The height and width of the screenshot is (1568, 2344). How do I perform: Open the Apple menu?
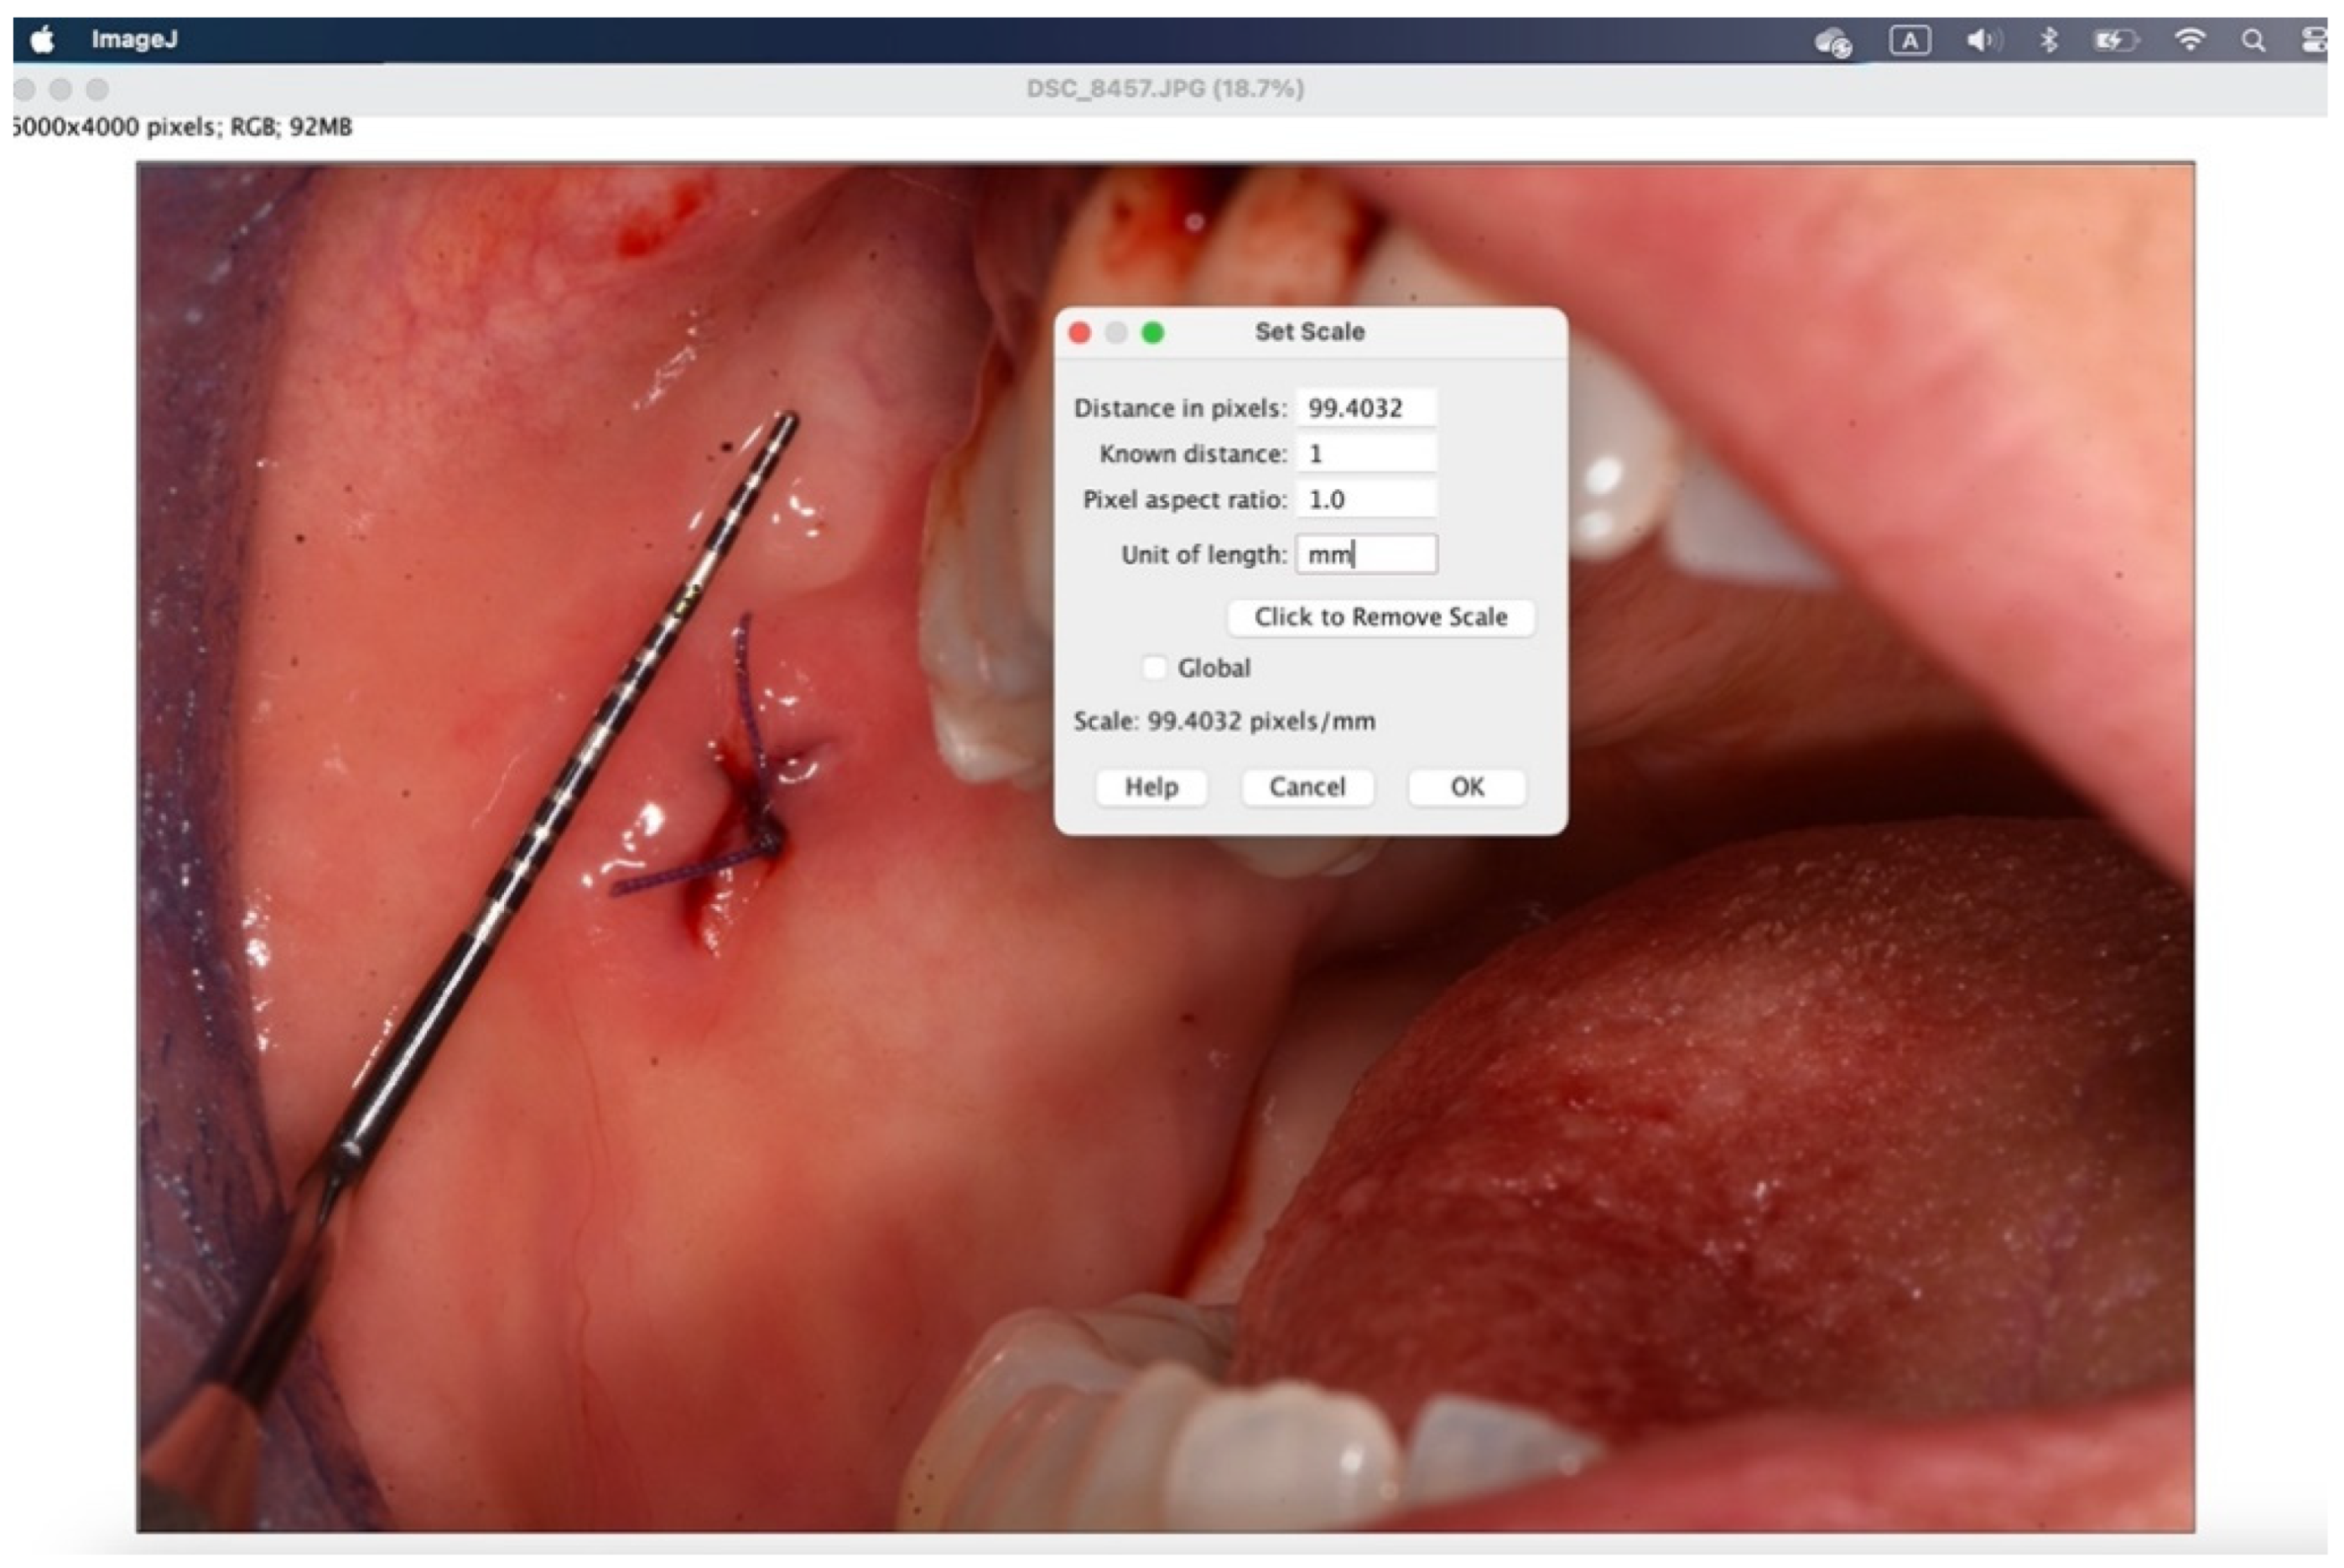(x=43, y=40)
